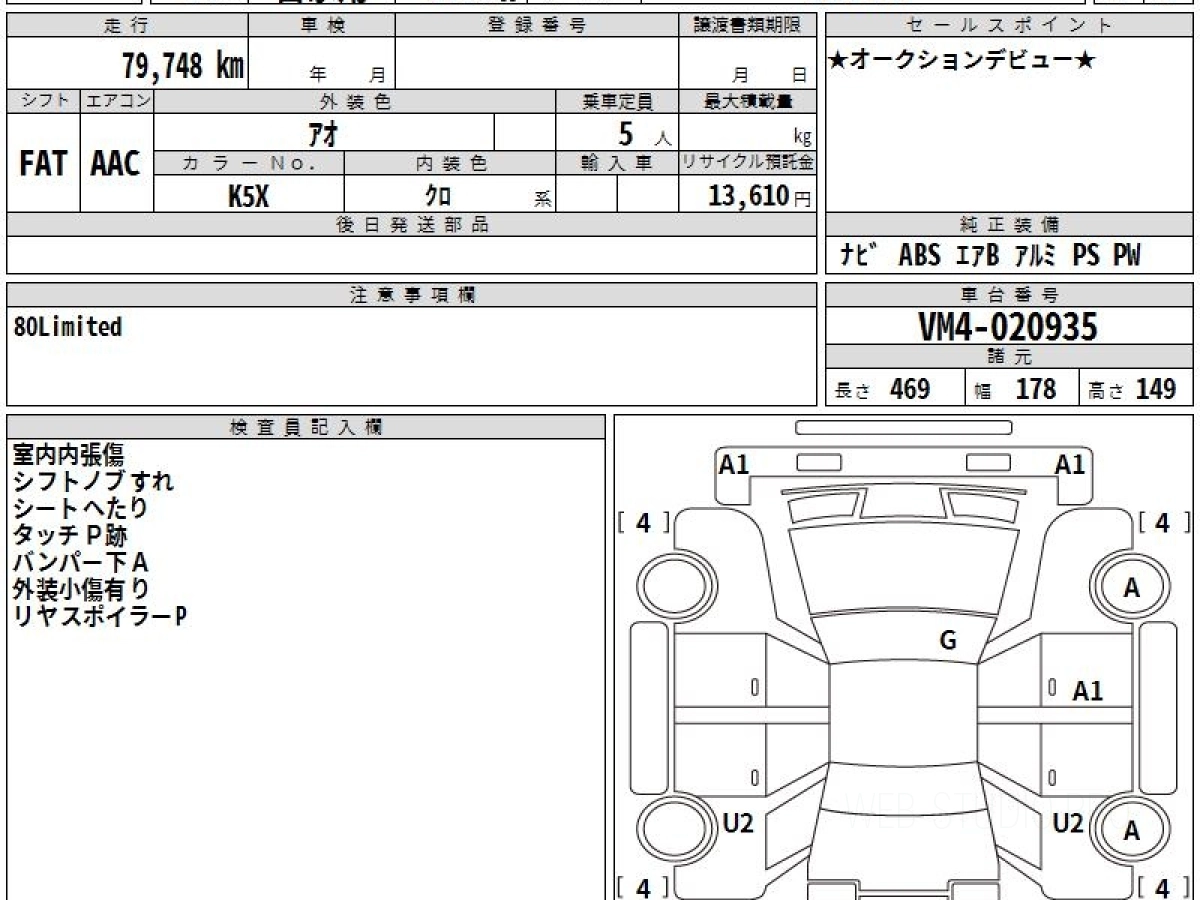Click the リサイクル預託金 header cell
The height and width of the screenshot is (900, 1200).
coord(747,164)
